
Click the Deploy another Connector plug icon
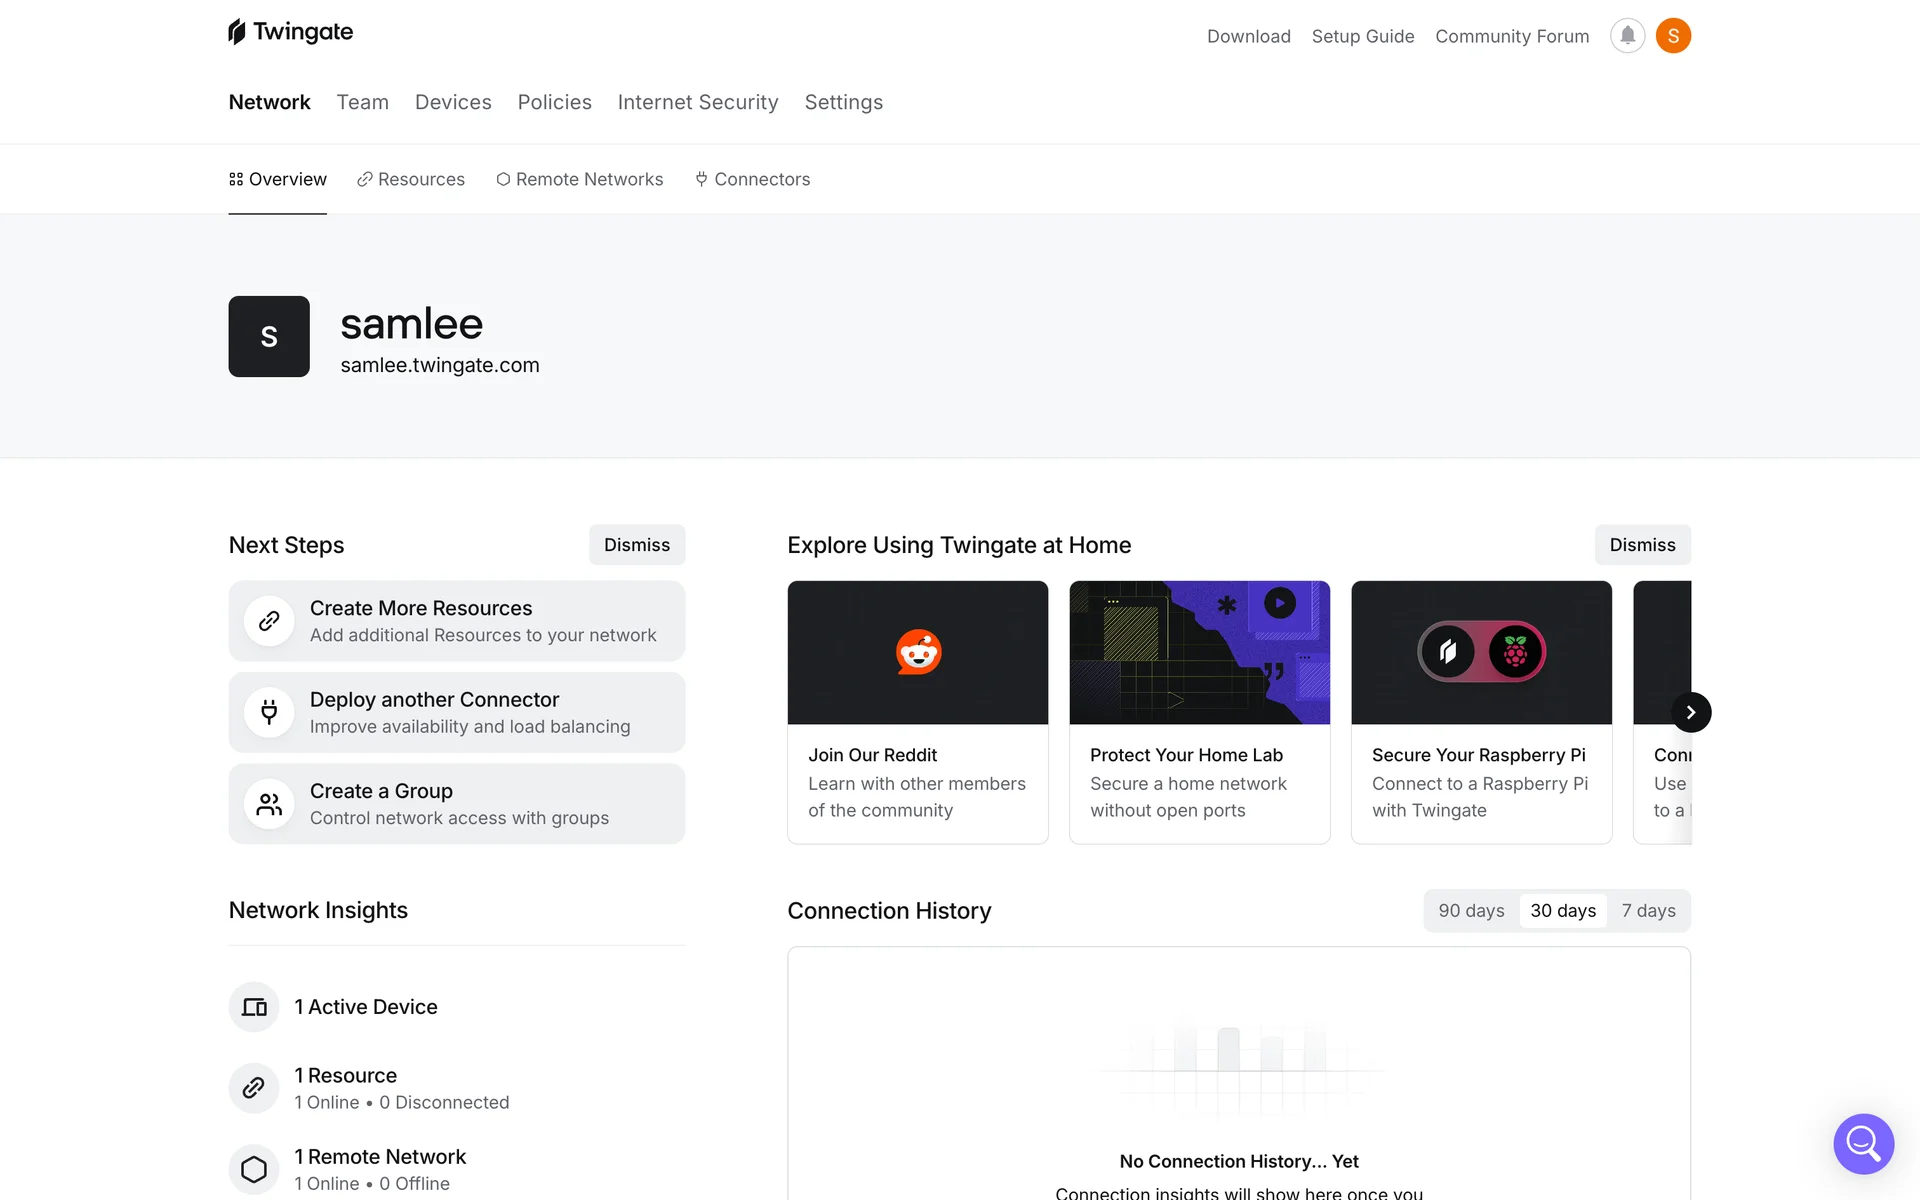coord(269,712)
